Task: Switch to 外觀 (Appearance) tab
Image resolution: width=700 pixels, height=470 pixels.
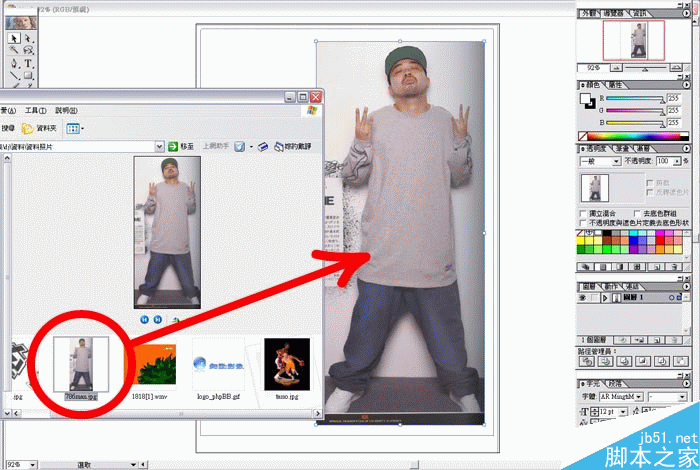Action: click(589, 13)
